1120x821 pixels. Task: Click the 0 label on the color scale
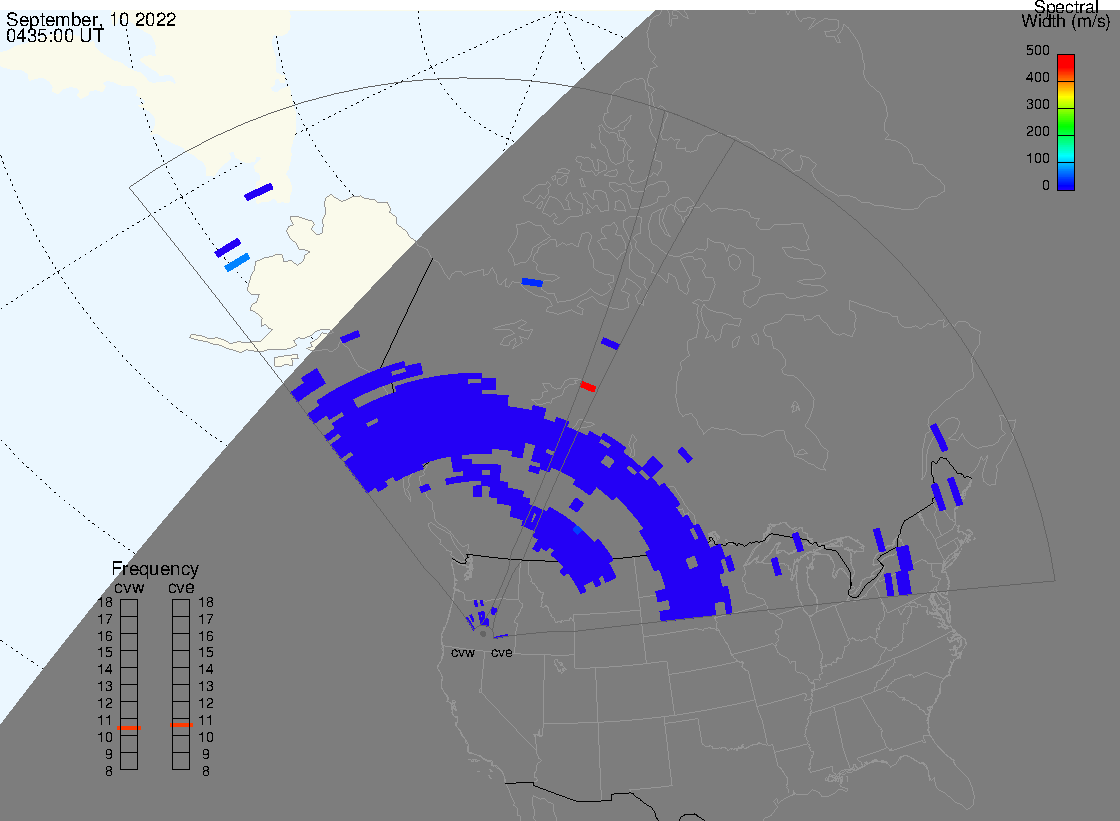tap(1046, 186)
